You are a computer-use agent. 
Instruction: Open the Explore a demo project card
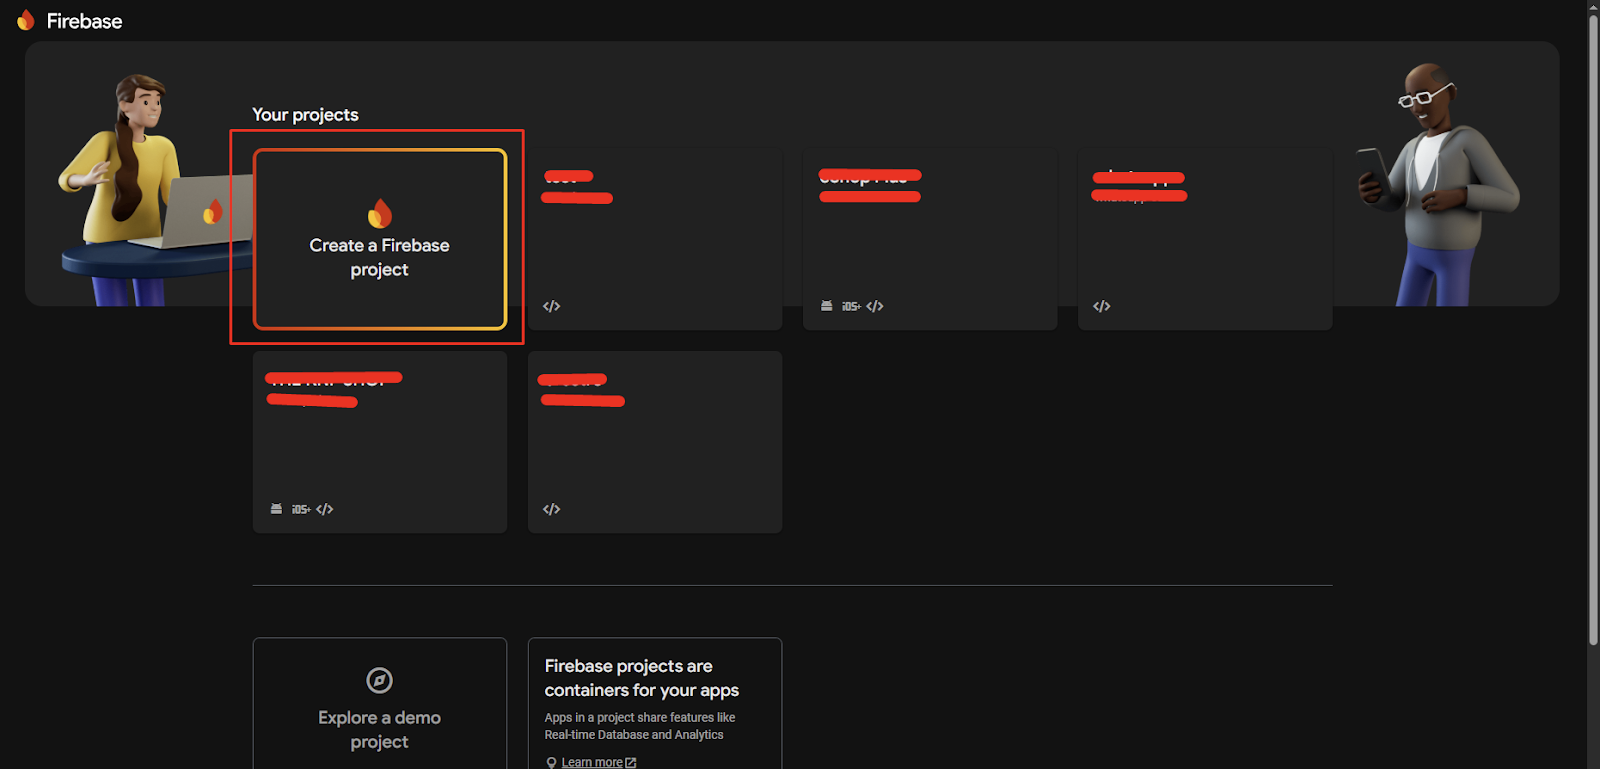point(380,704)
